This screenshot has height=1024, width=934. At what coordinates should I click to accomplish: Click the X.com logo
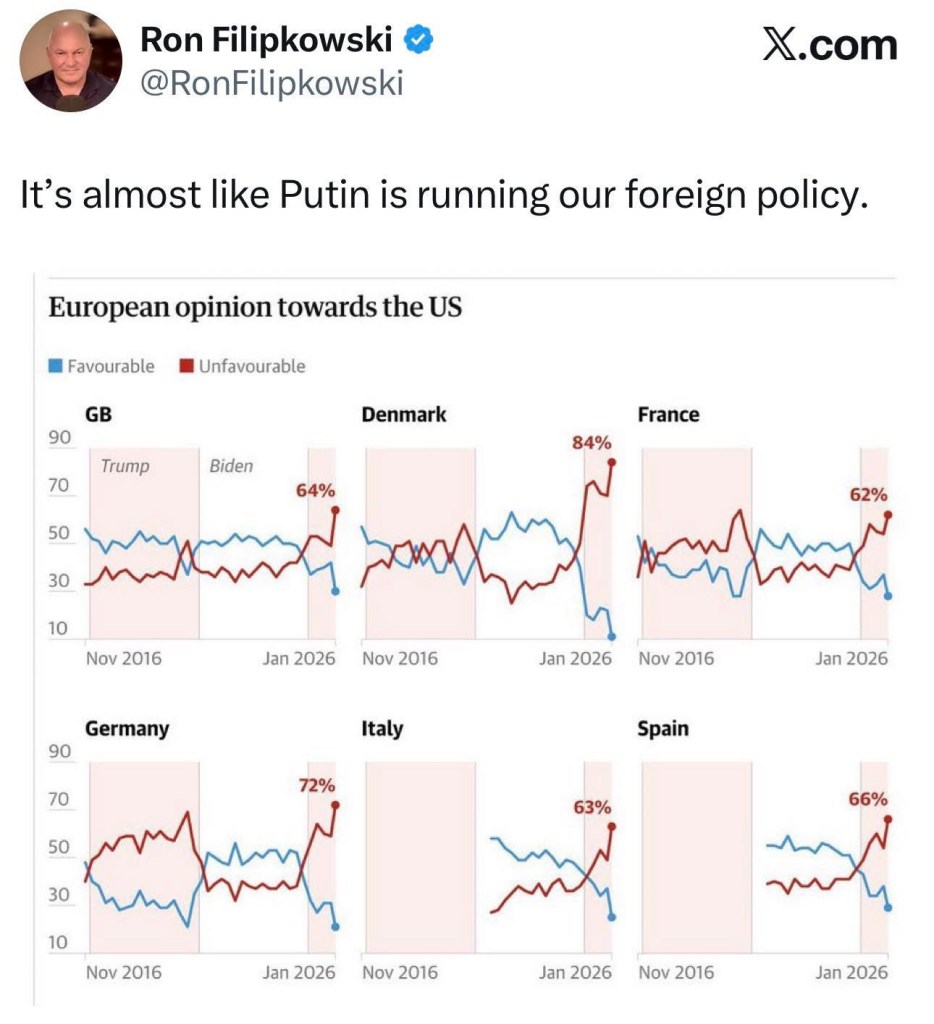tap(829, 46)
